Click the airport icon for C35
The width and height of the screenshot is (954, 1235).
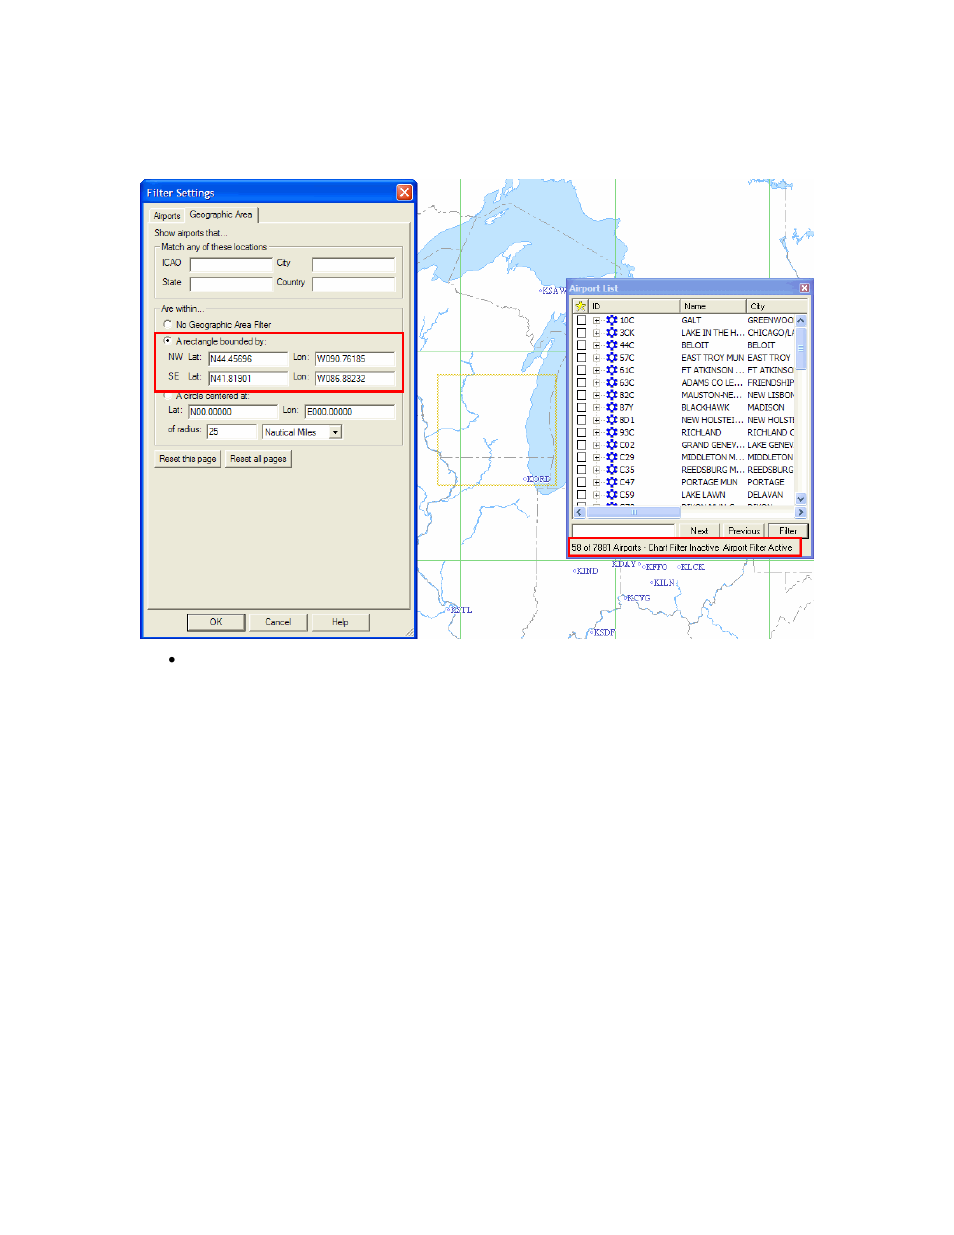(612, 470)
